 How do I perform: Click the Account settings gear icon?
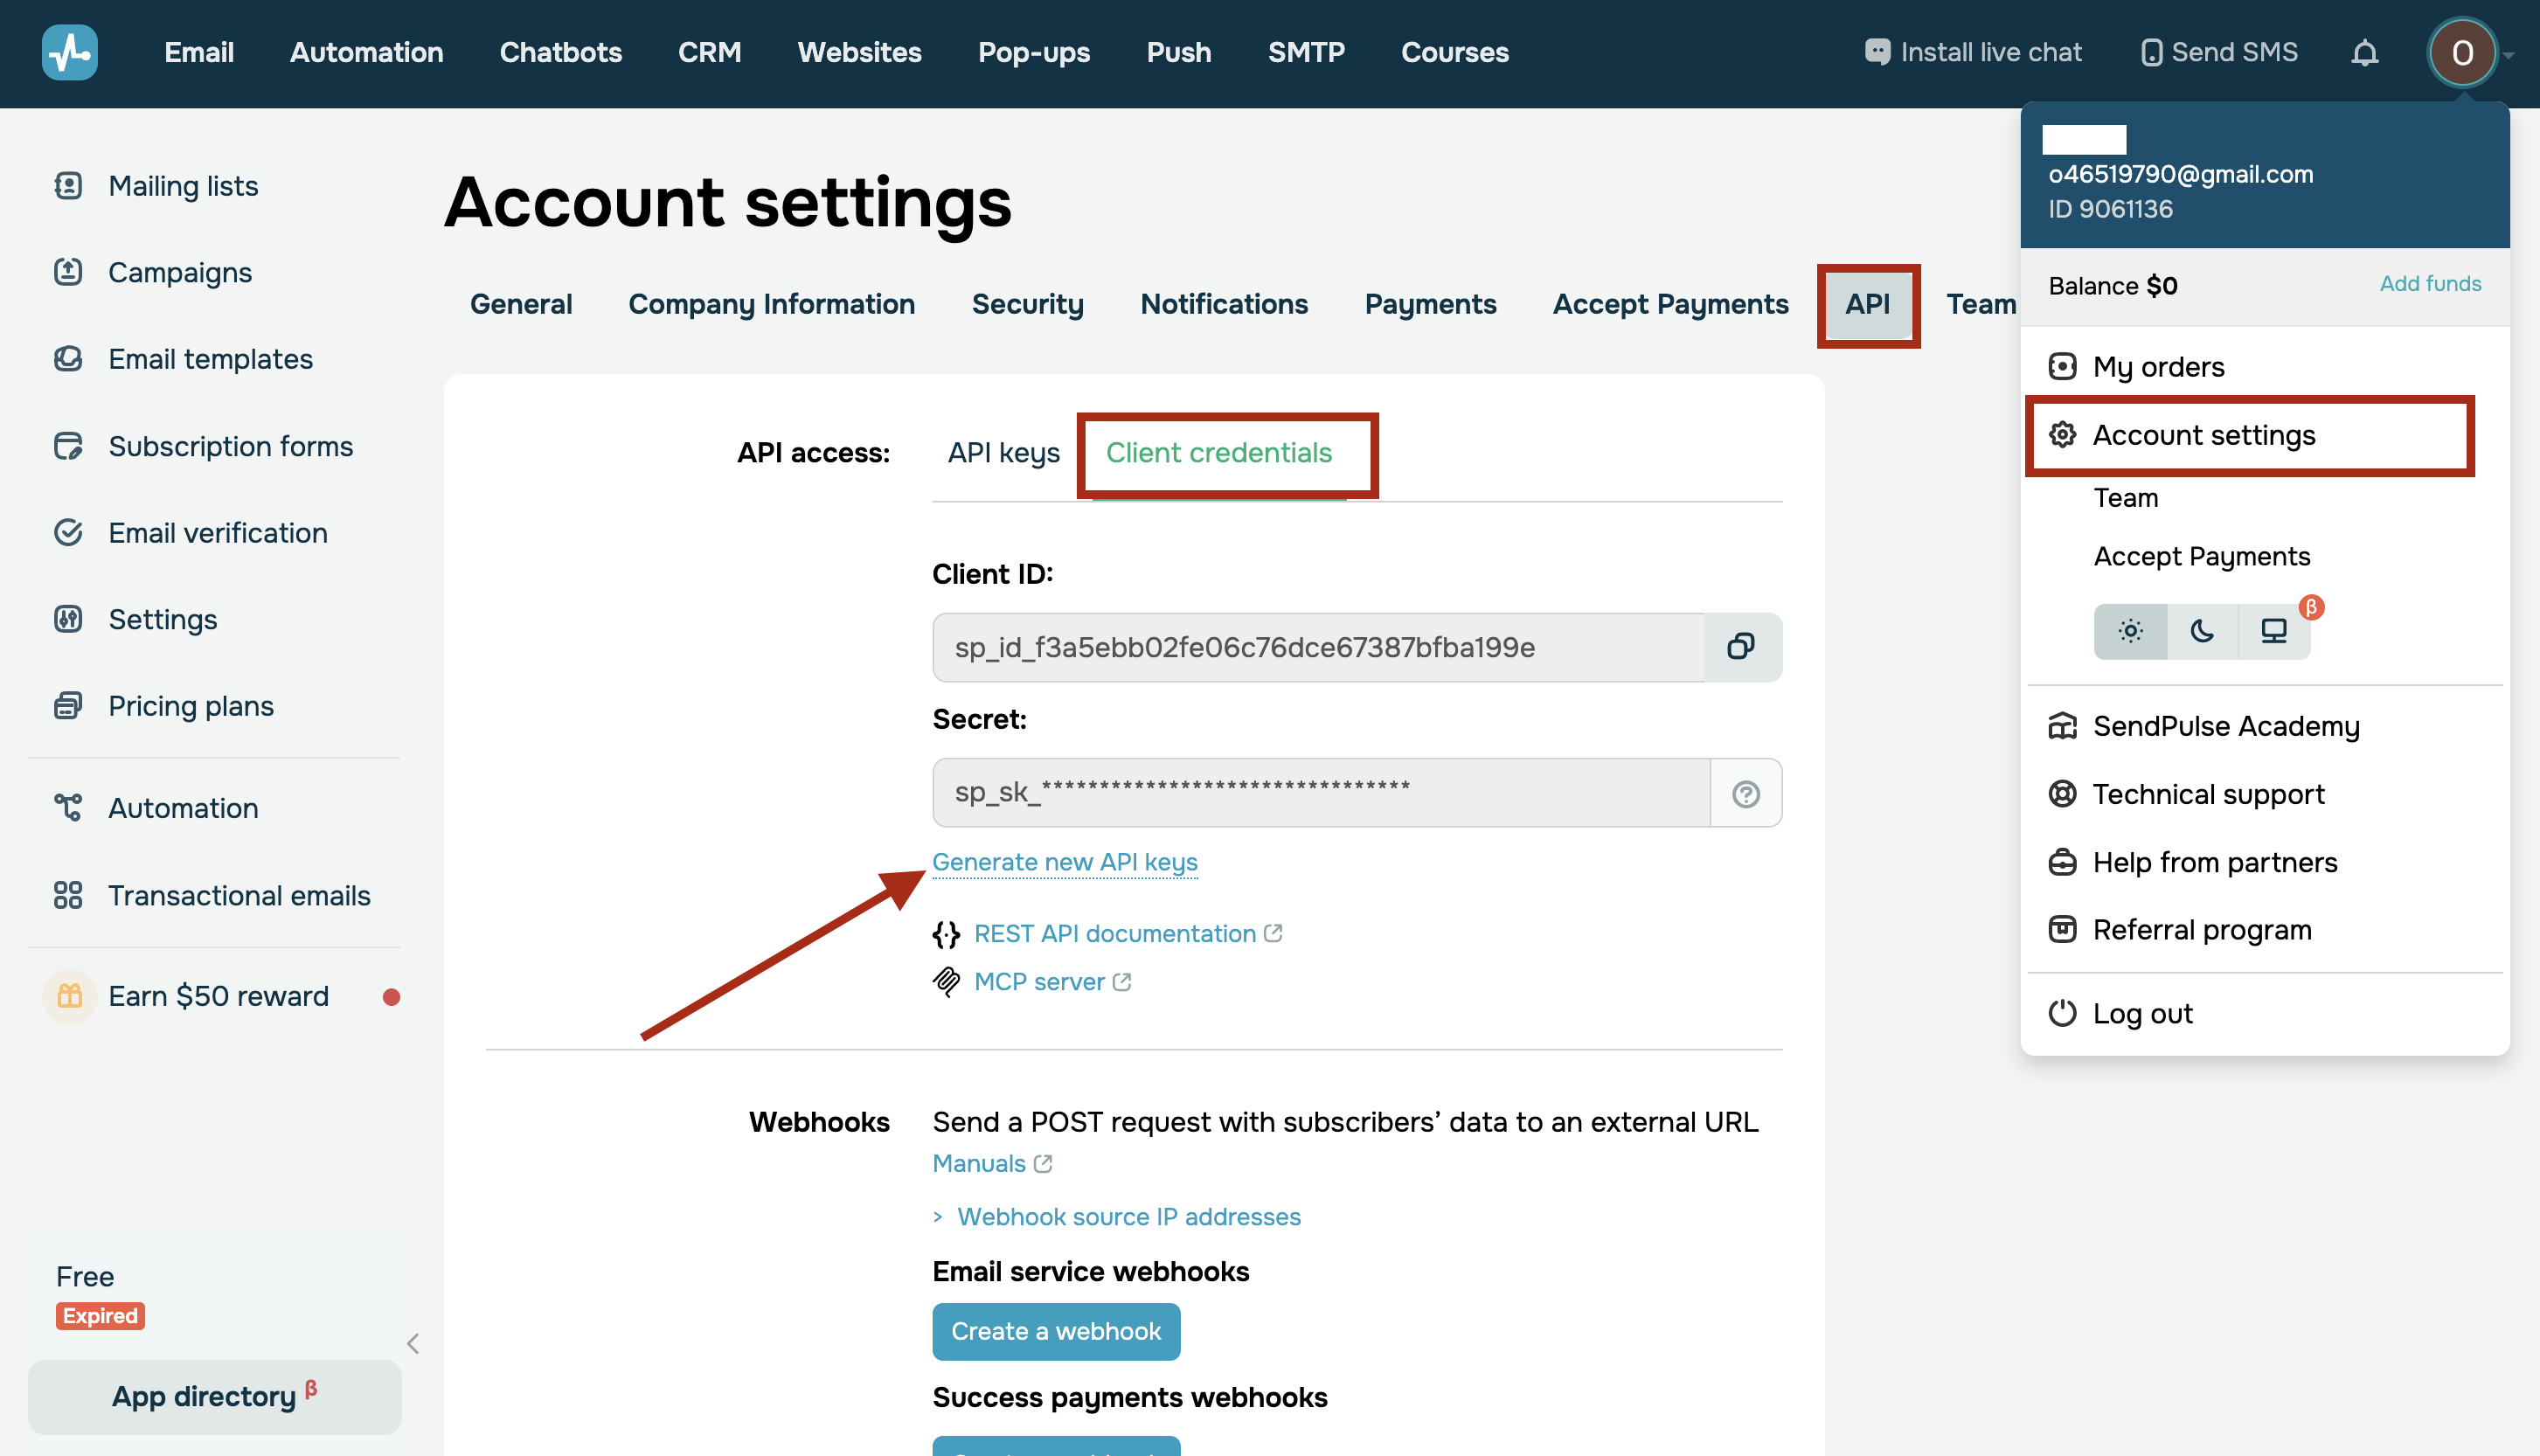coord(2061,435)
